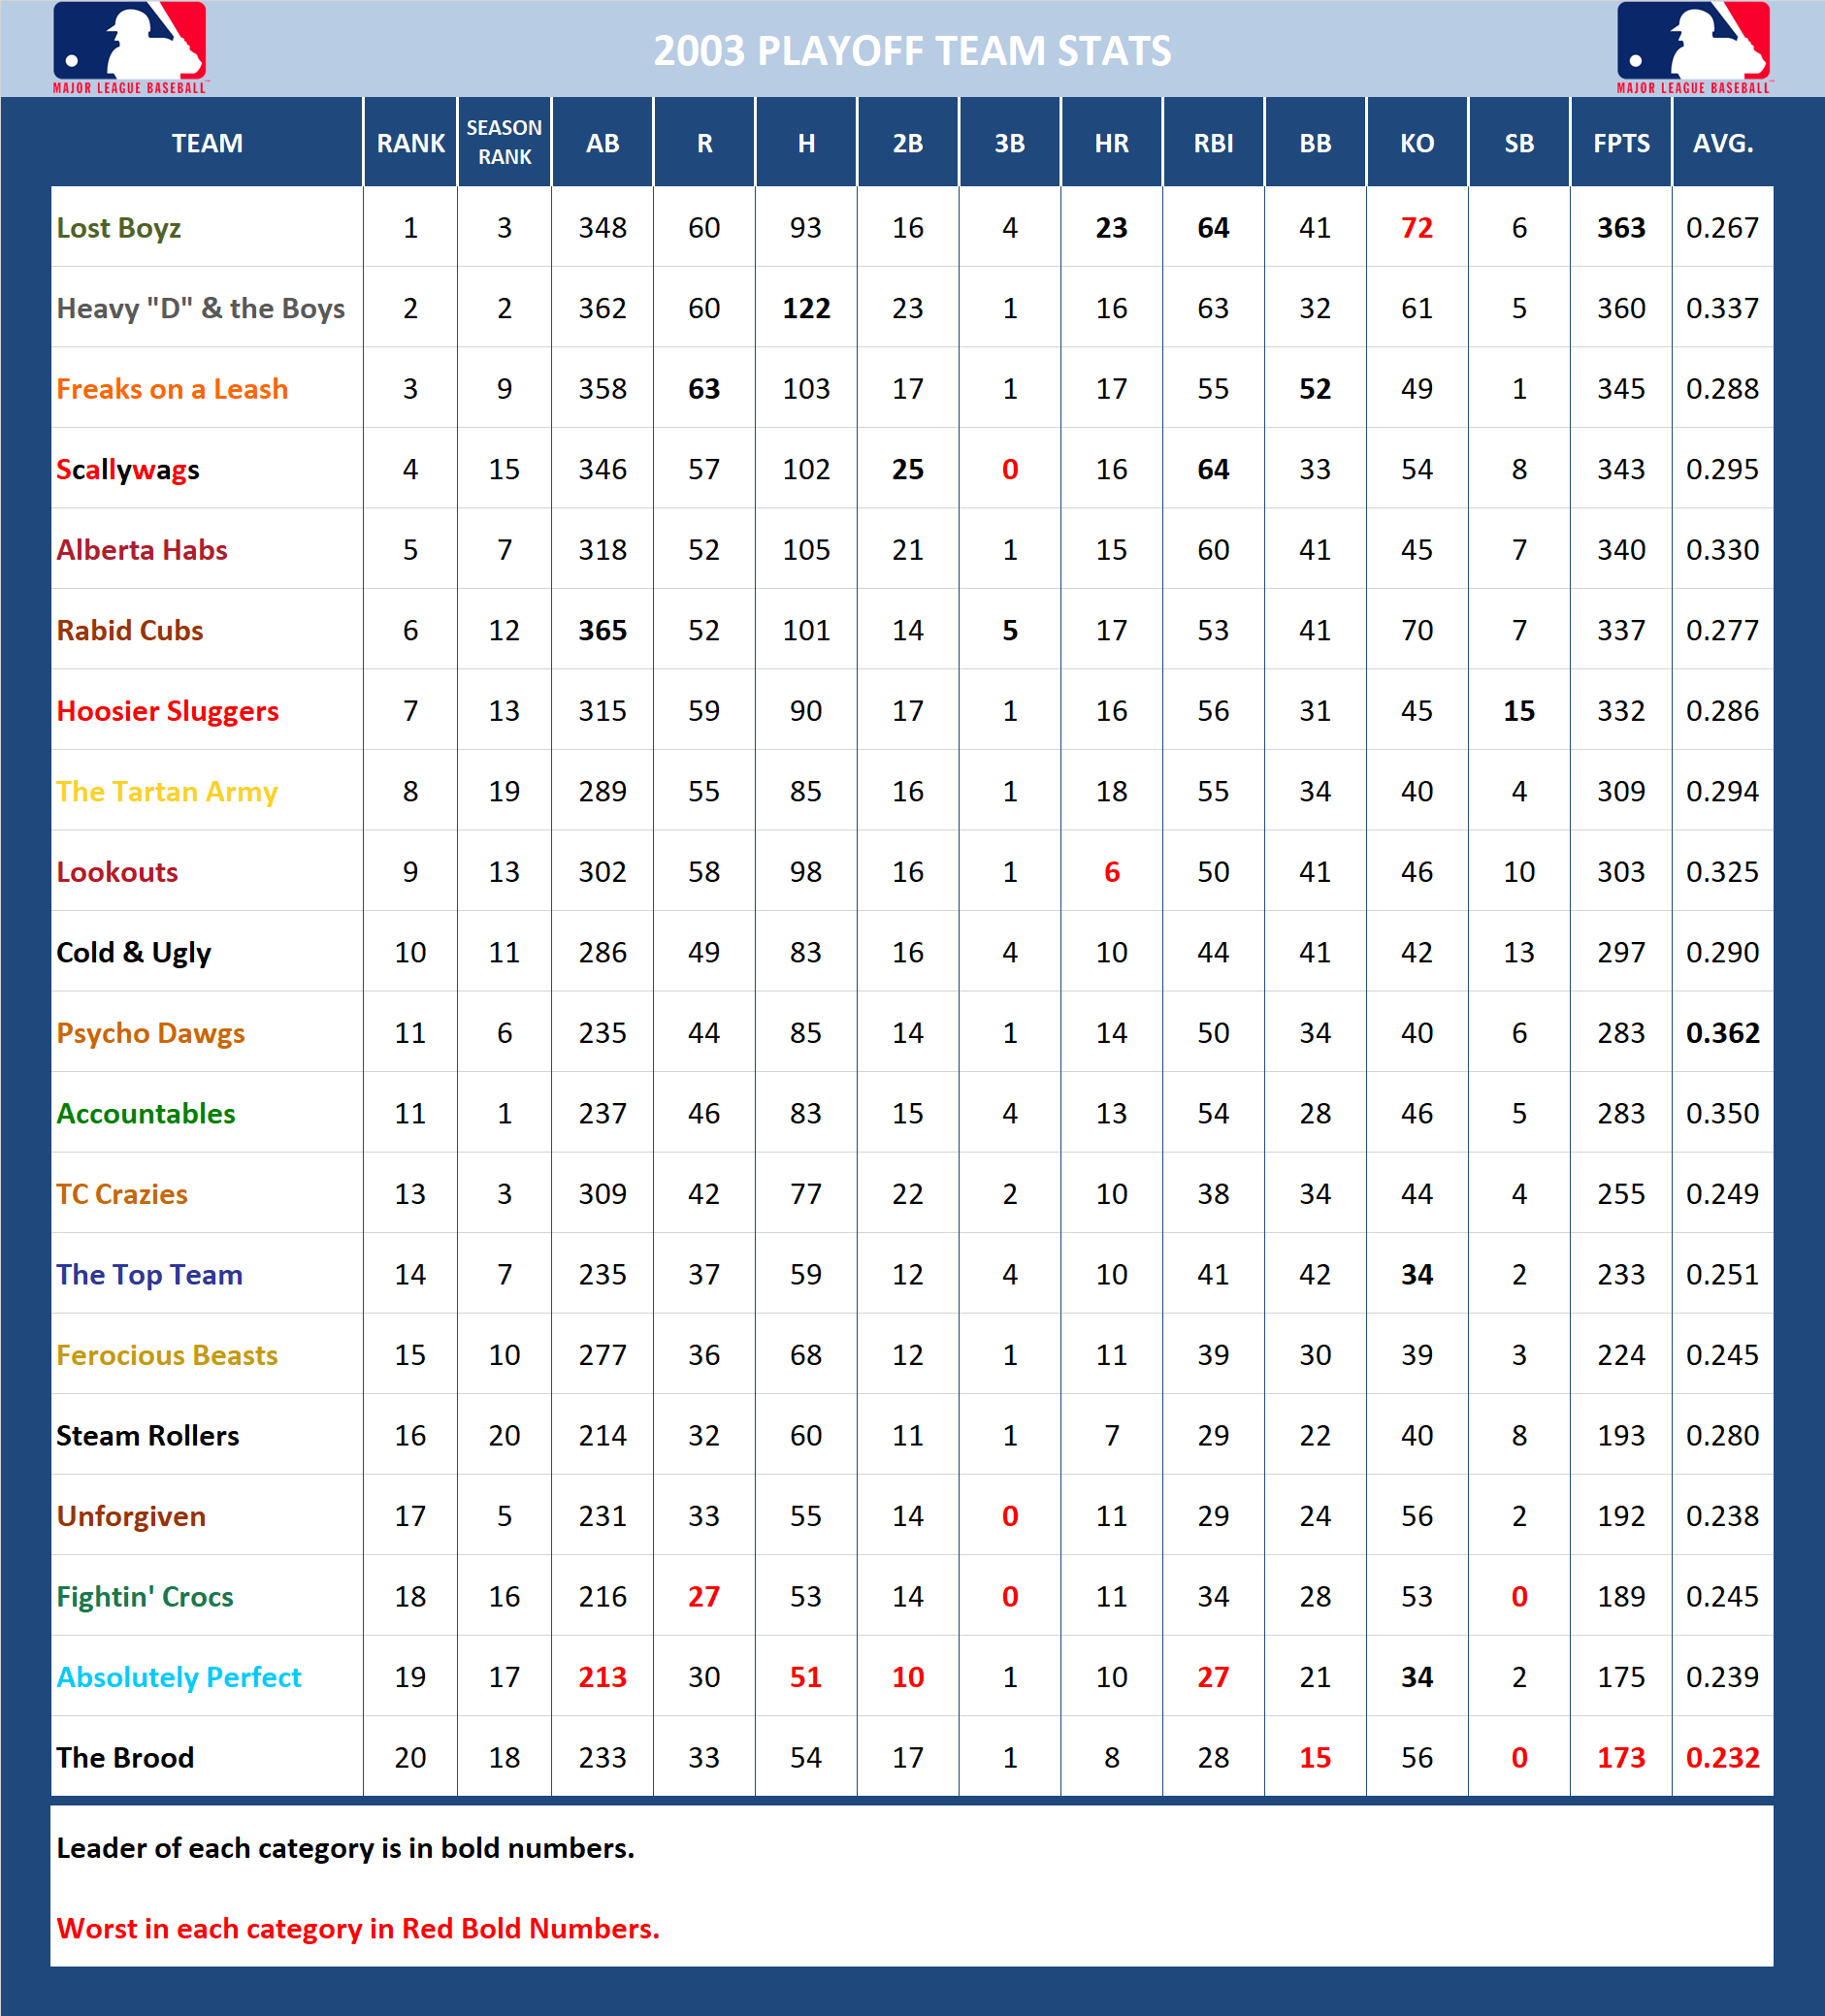Expand the 2B column header

pos(907,143)
